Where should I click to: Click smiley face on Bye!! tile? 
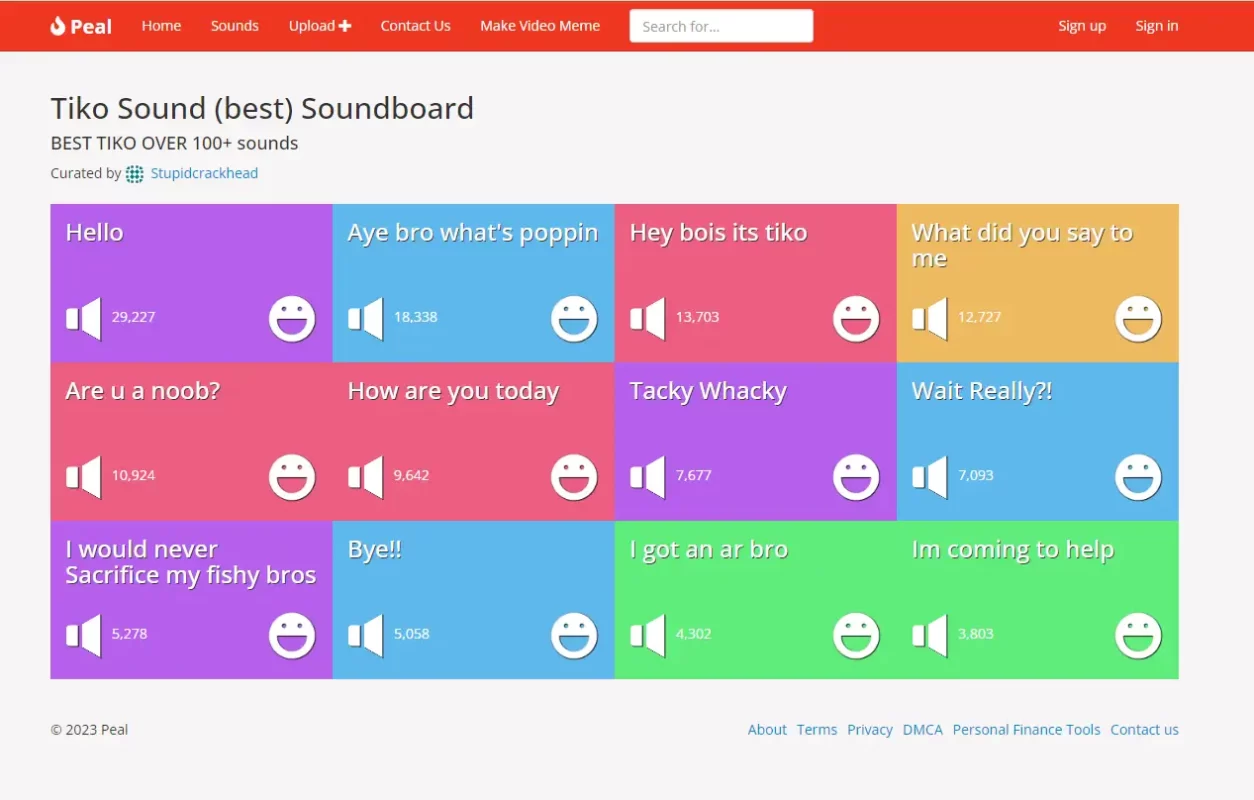point(574,636)
